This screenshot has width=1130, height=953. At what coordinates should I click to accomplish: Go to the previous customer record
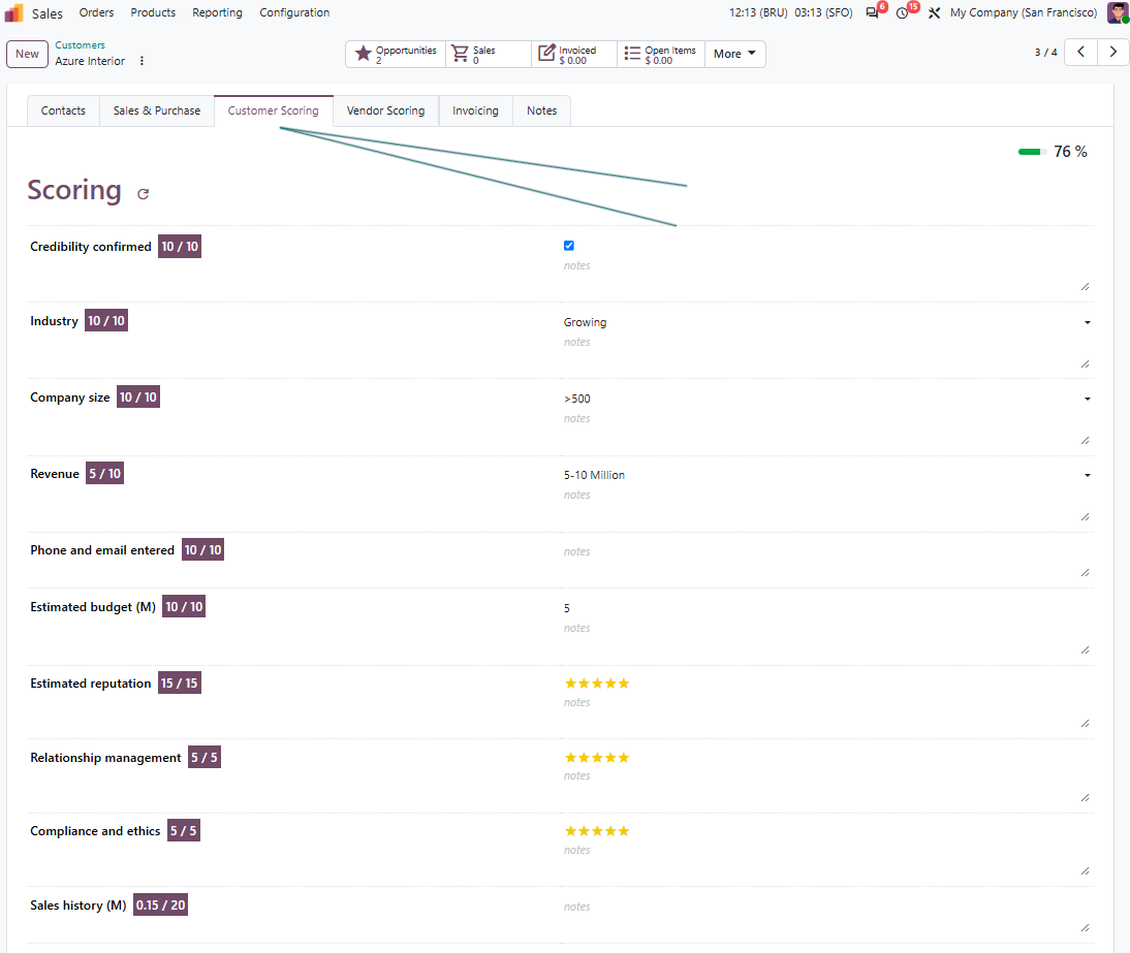click(1081, 52)
